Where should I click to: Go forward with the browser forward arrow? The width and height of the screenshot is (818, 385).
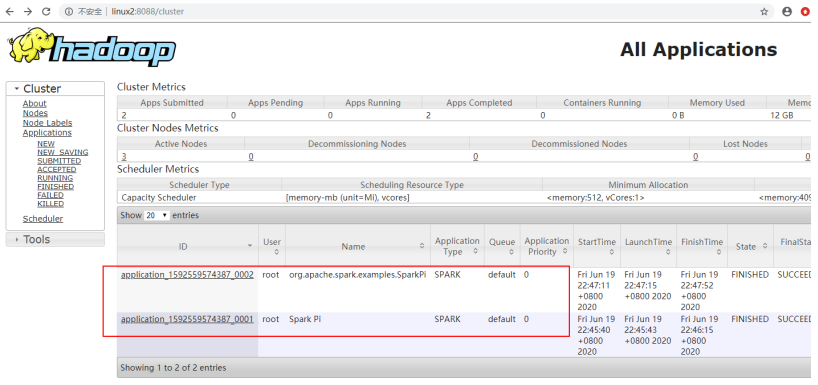click(x=28, y=11)
